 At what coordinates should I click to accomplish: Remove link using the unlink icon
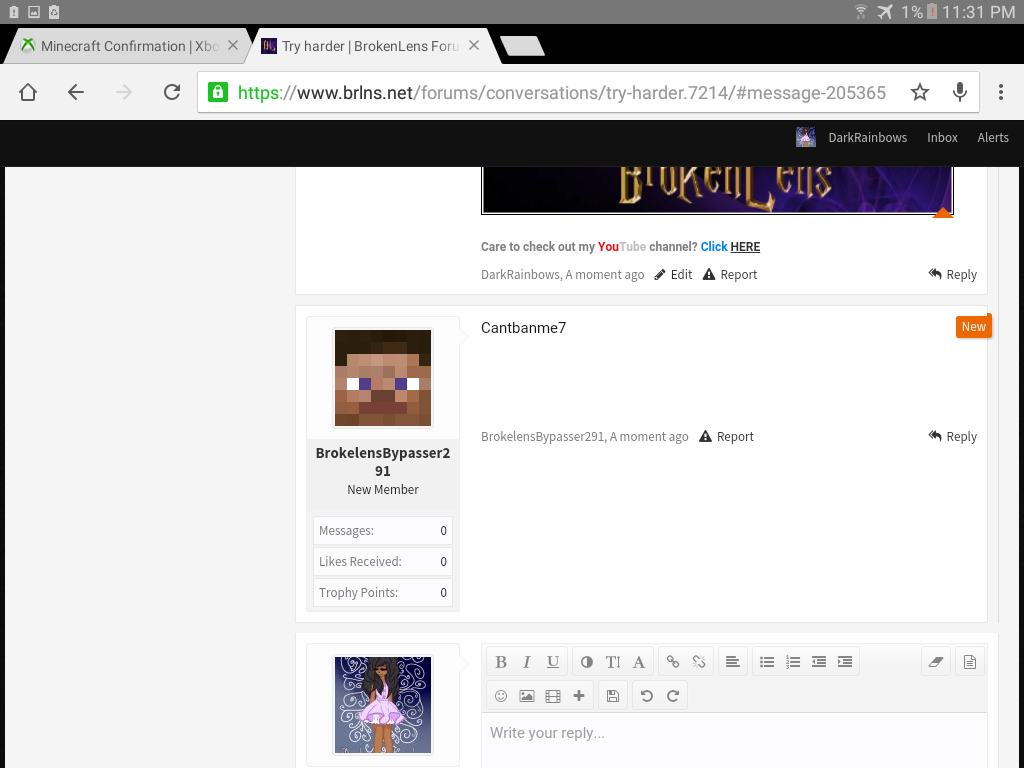click(x=699, y=662)
